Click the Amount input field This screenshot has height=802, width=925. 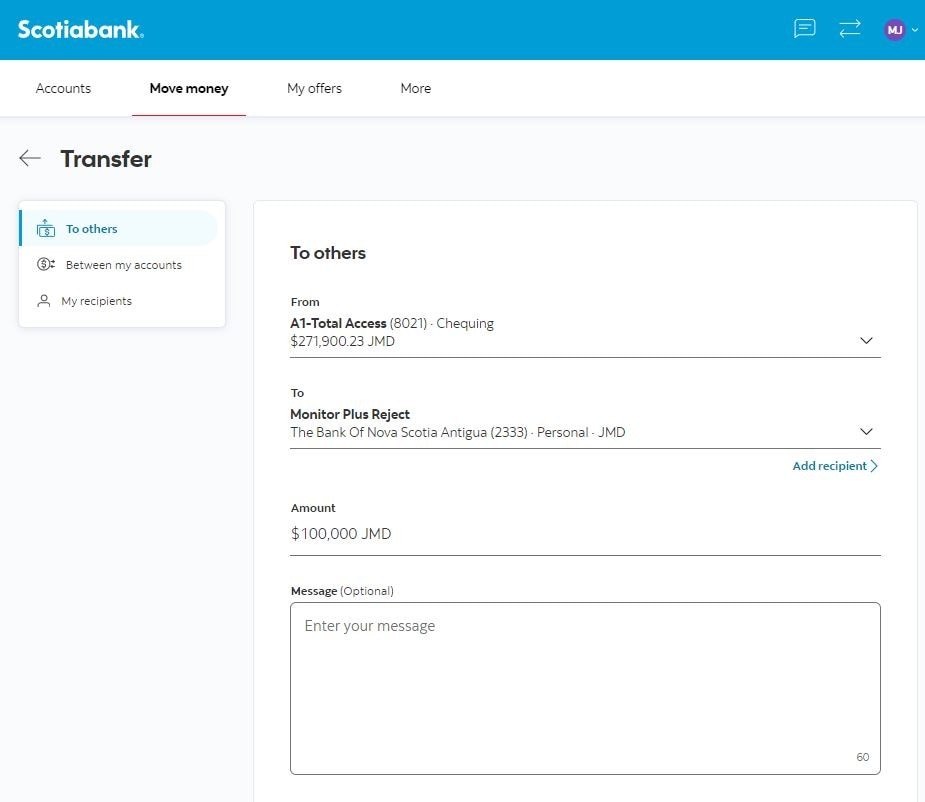pyautogui.click(x=584, y=534)
